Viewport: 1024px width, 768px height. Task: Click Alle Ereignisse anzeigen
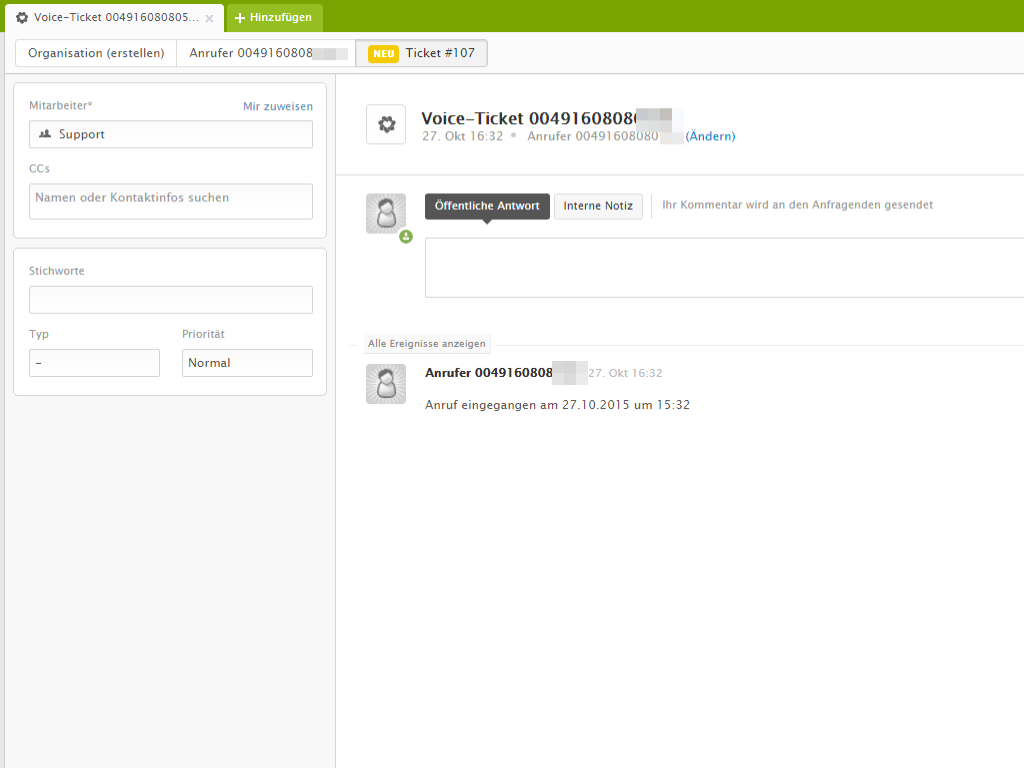pos(427,344)
